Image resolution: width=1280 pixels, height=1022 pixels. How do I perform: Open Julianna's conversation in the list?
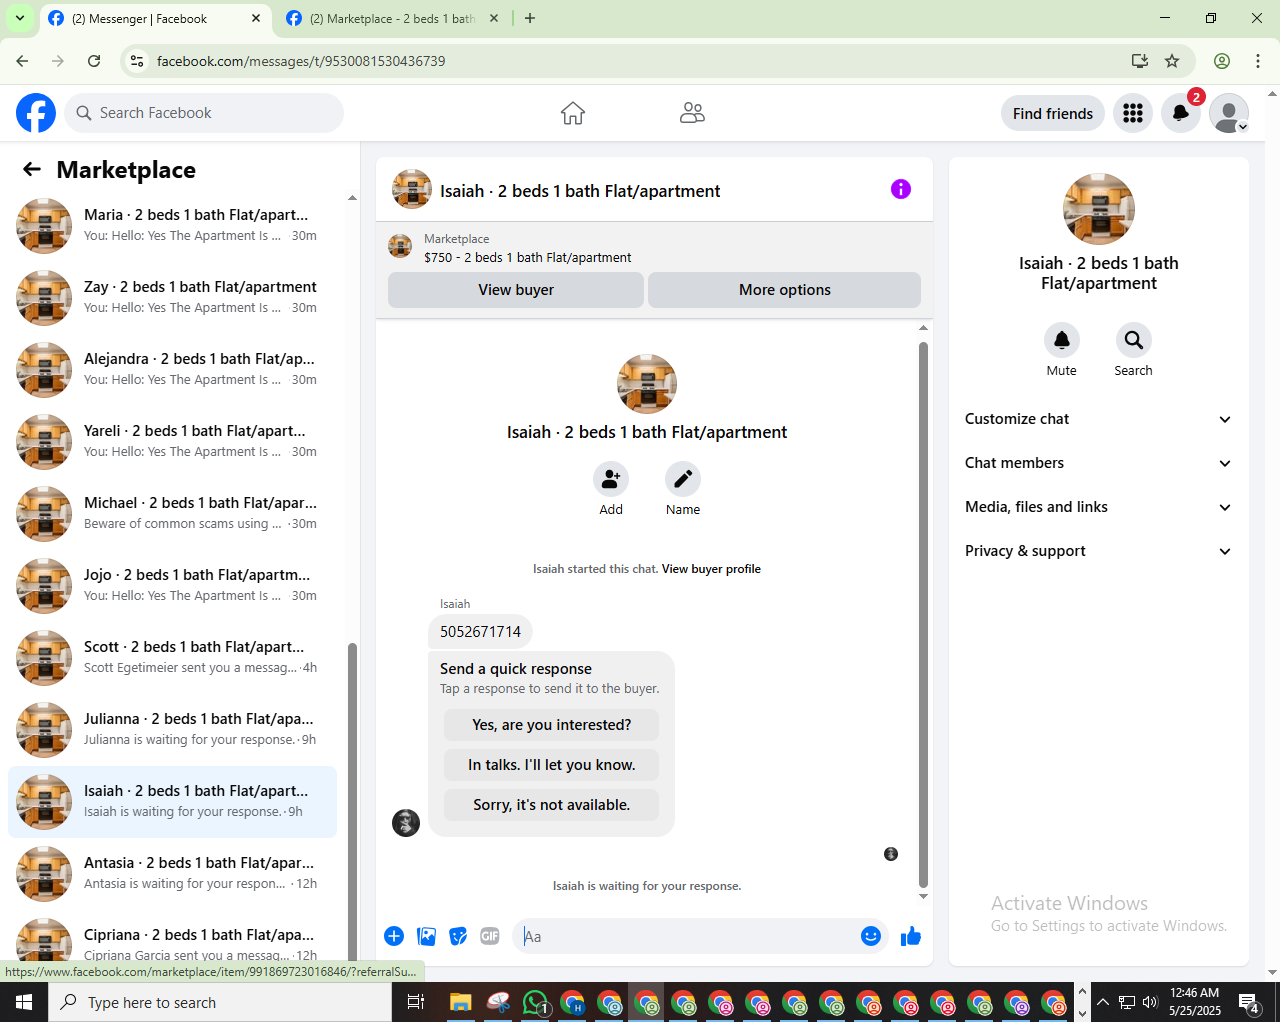pos(172,730)
